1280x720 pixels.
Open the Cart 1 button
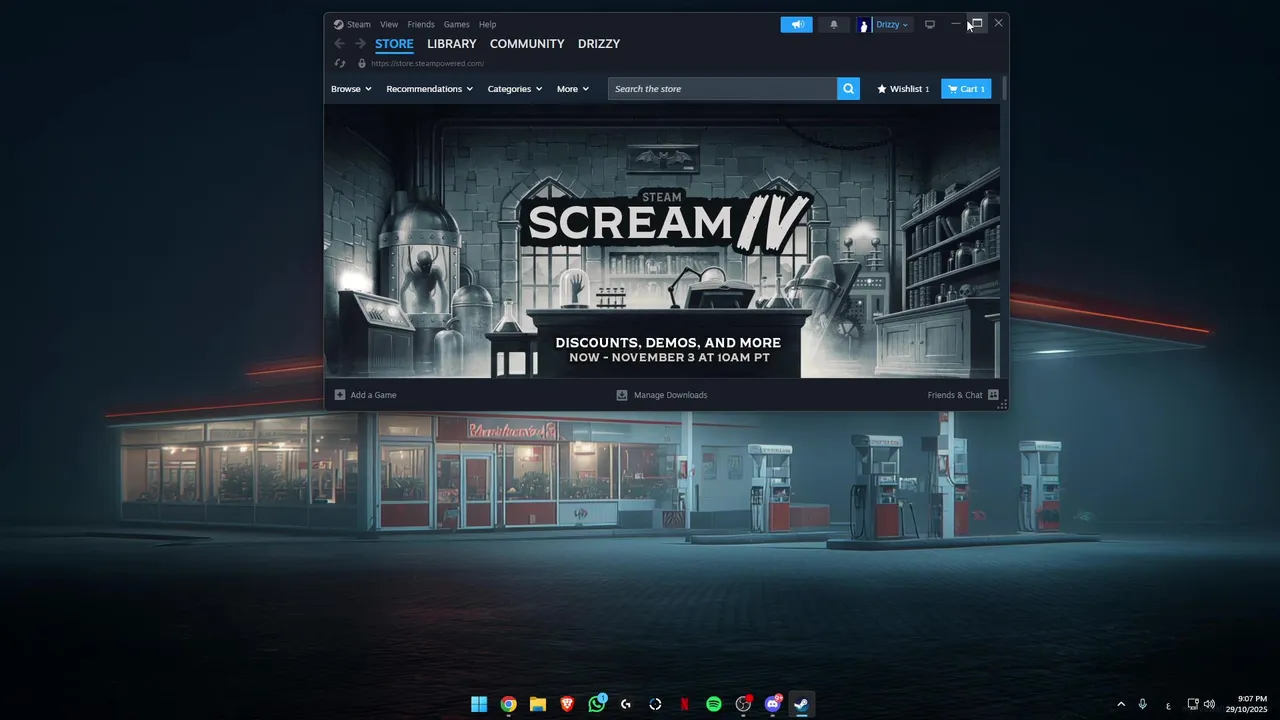click(x=966, y=89)
